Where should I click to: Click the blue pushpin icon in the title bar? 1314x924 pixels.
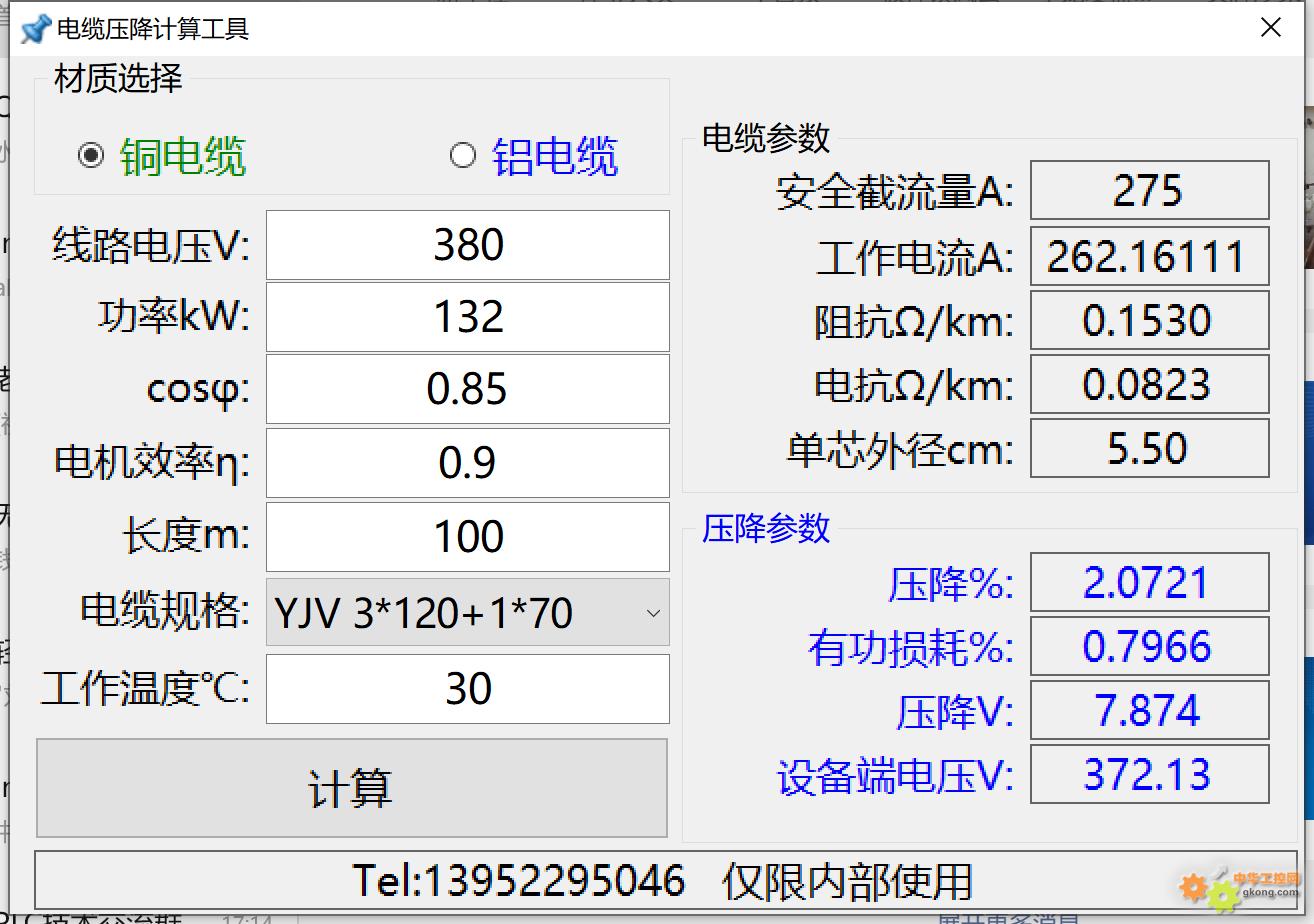pyautogui.click(x=33, y=27)
